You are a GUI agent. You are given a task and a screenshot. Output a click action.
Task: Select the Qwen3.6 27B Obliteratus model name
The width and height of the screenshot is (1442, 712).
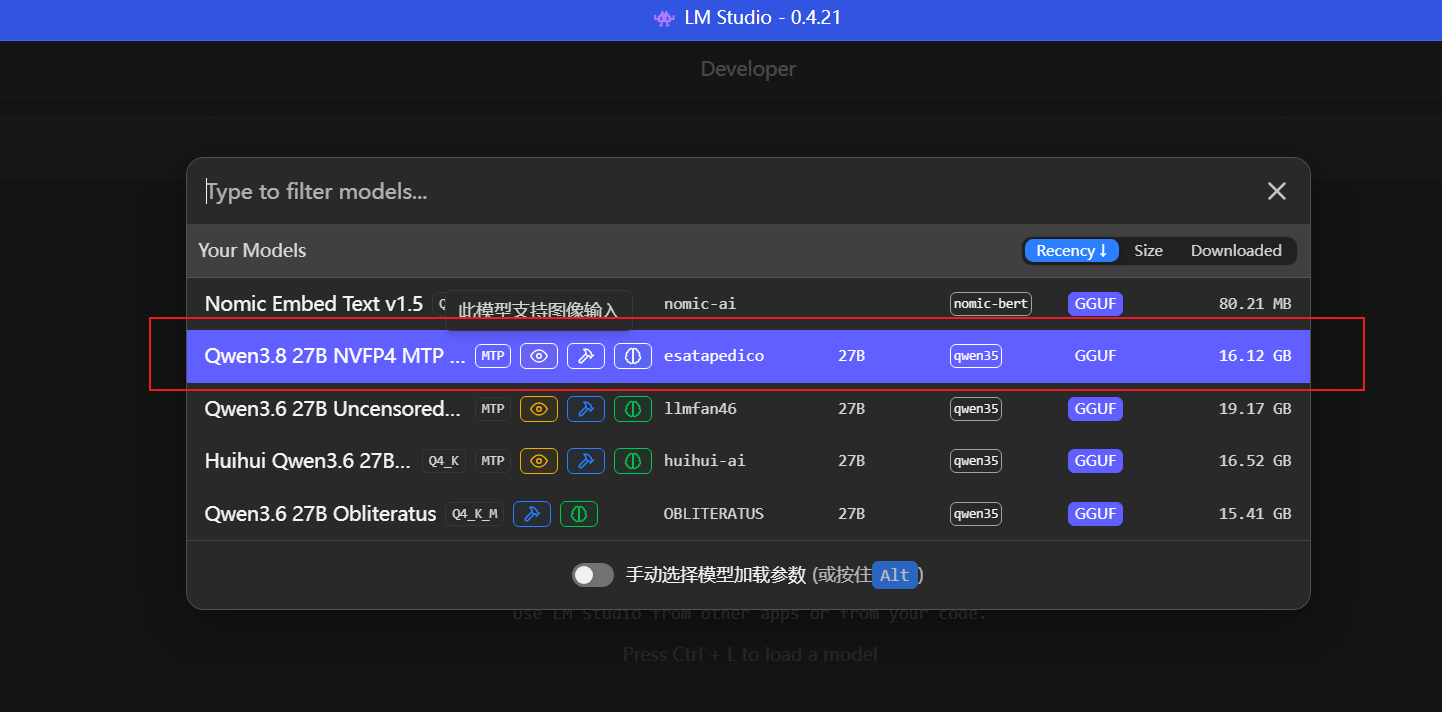pyautogui.click(x=321, y=513)
